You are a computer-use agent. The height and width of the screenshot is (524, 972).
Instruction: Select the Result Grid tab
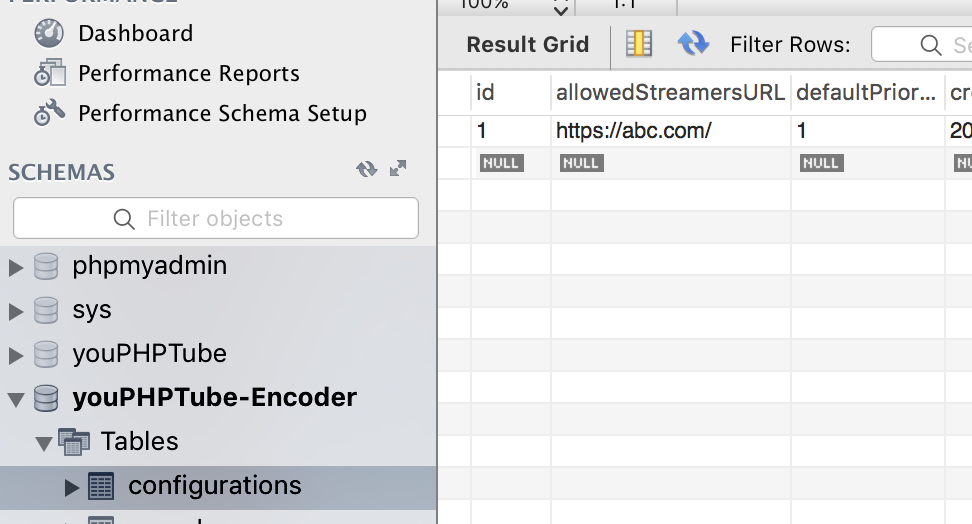point(528,45)
